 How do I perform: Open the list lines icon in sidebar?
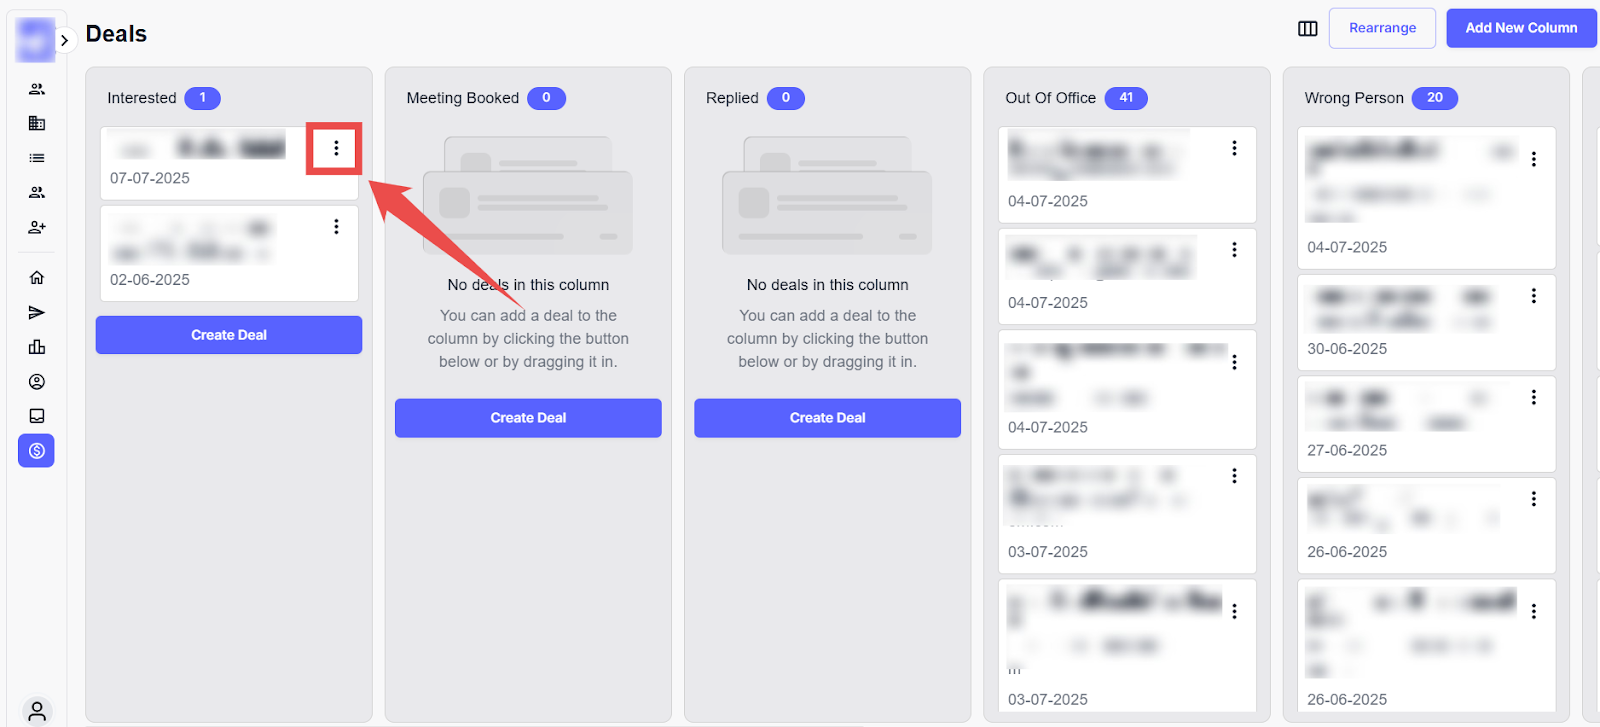(37, 158)
